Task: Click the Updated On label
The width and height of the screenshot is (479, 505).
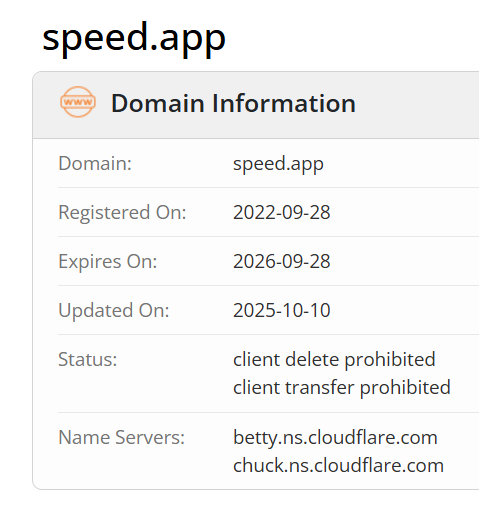Action: tap(114, 310)
